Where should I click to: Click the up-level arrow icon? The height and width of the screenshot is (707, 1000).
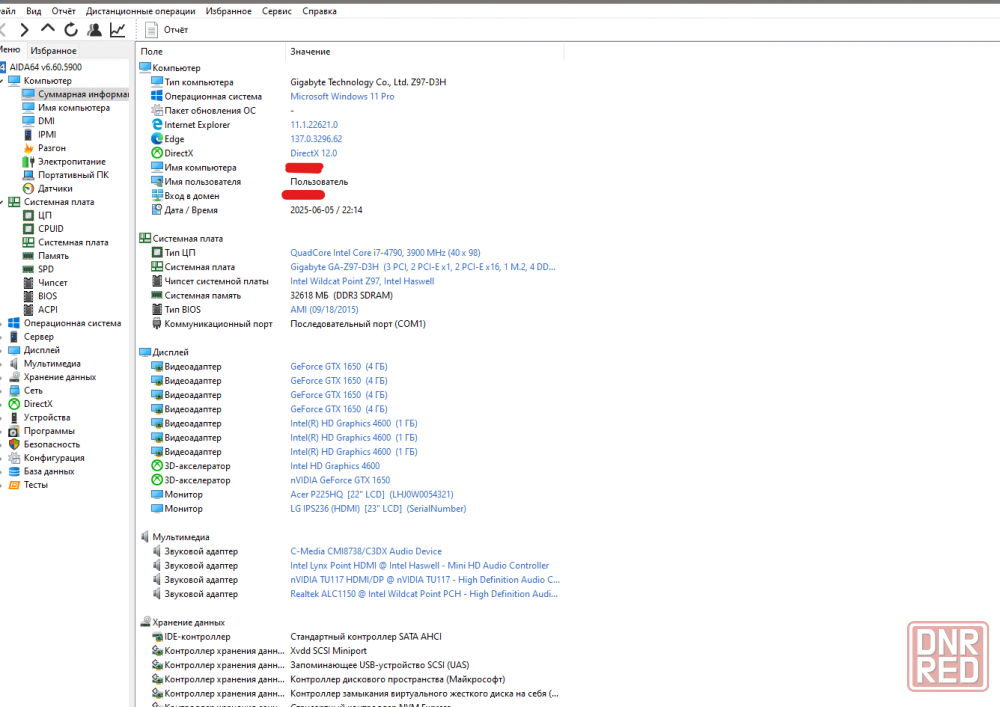pyautogui.click(x=48, y=29)
